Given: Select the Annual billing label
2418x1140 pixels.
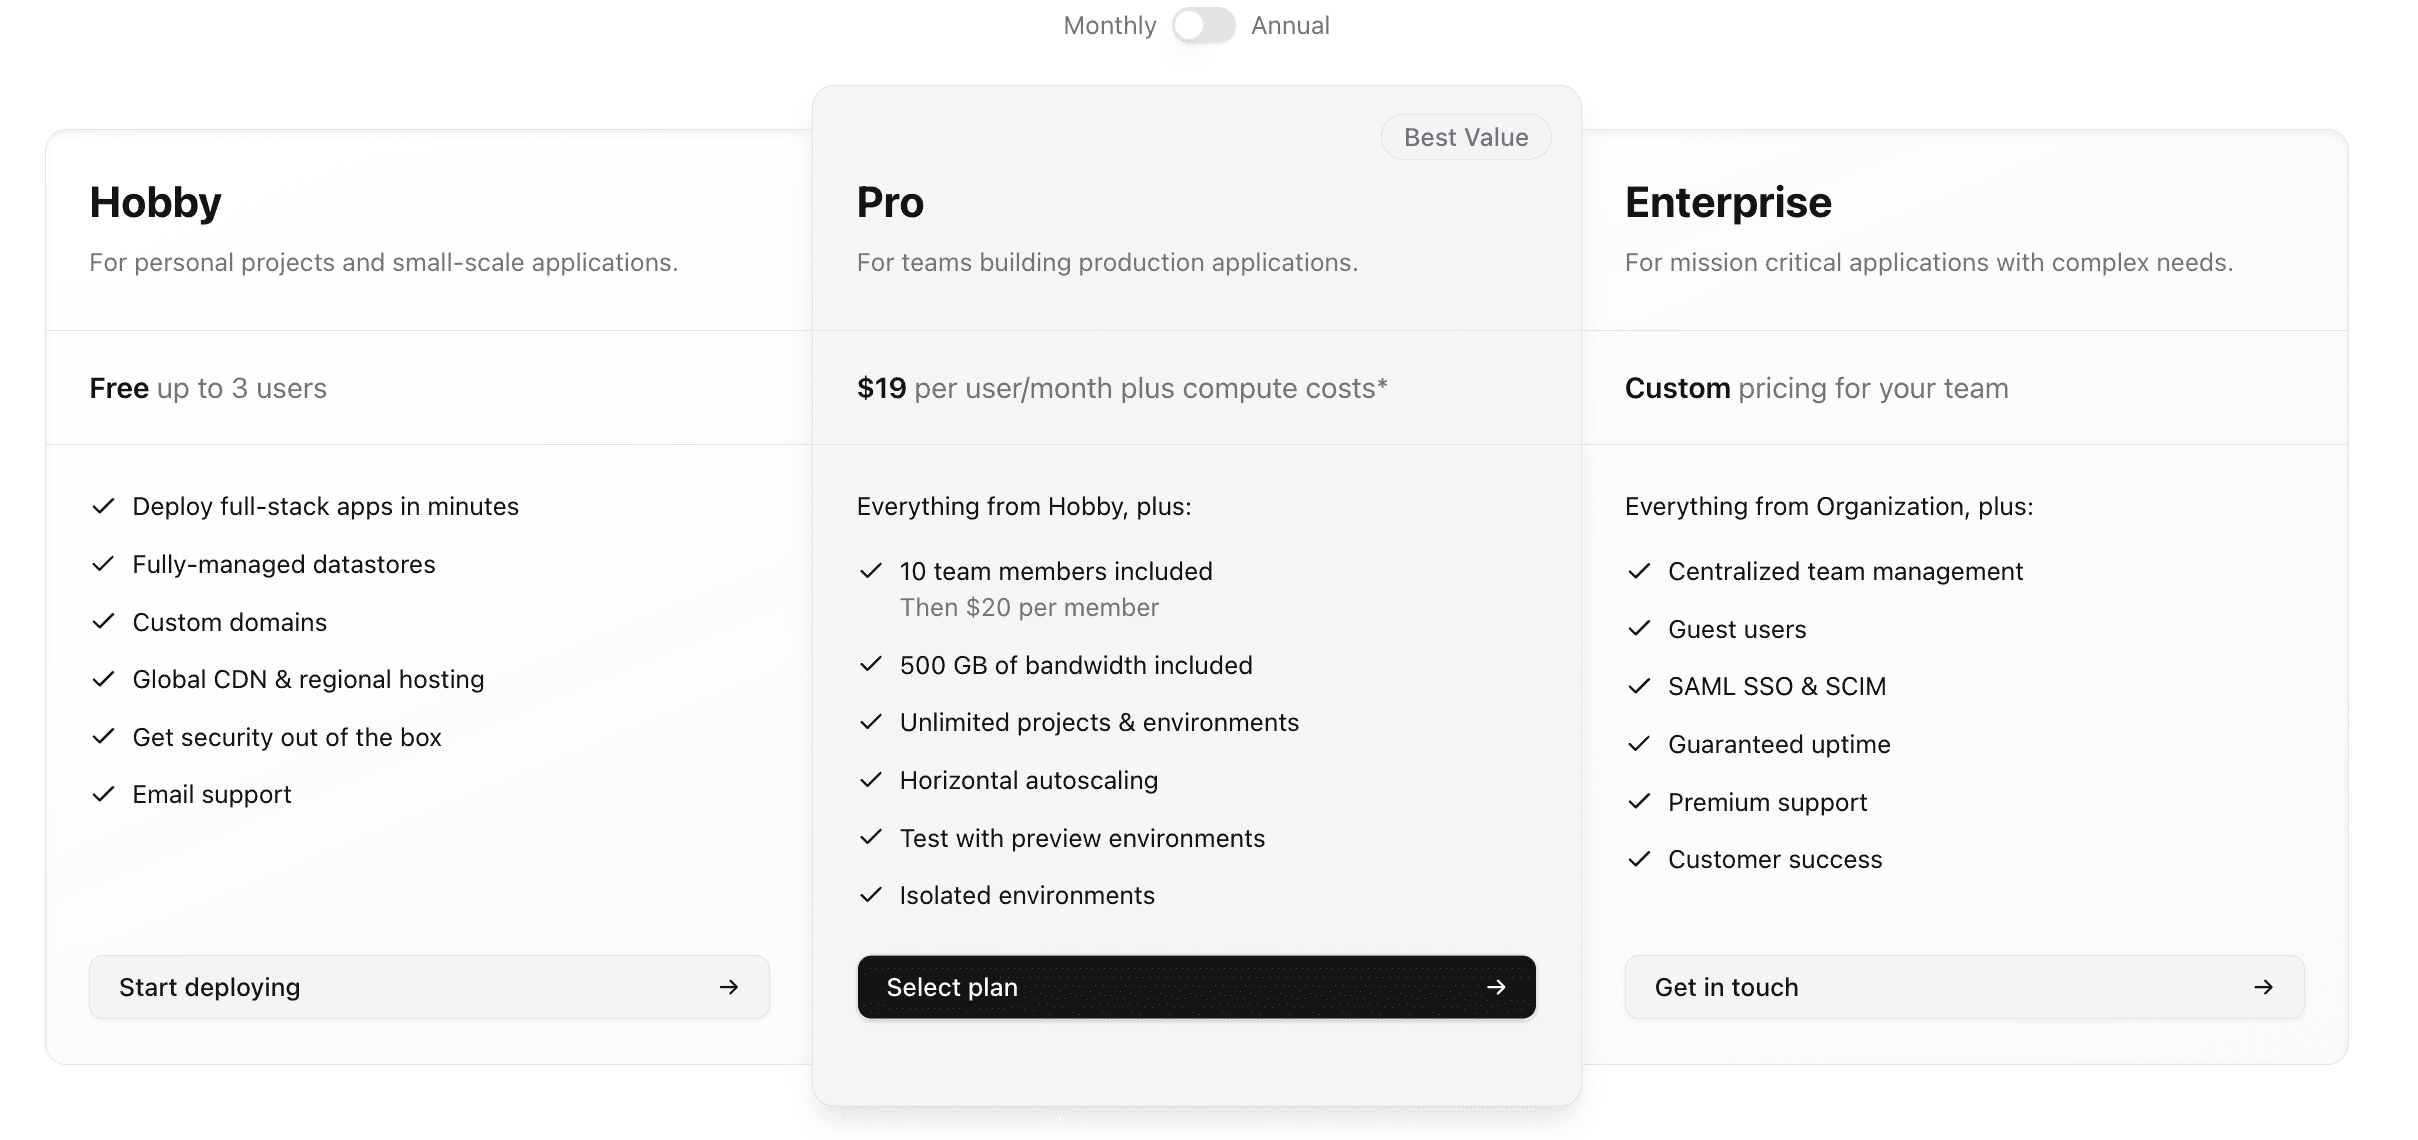Looking at the screenshot, I should click(1290, 26).
